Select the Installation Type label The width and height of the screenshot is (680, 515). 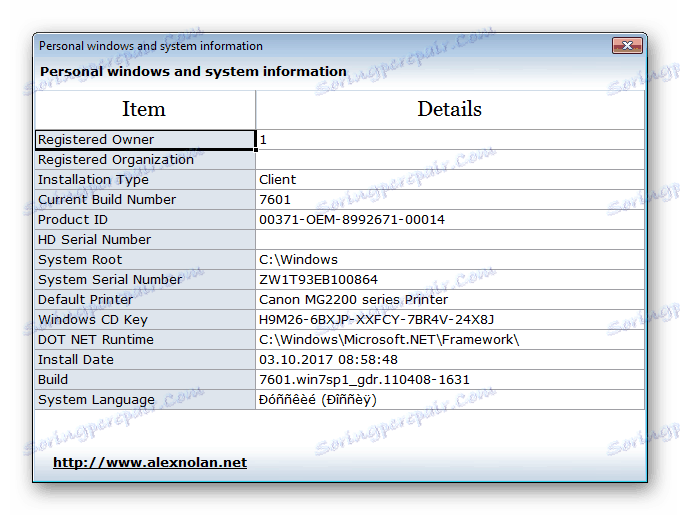pos(145,179)
